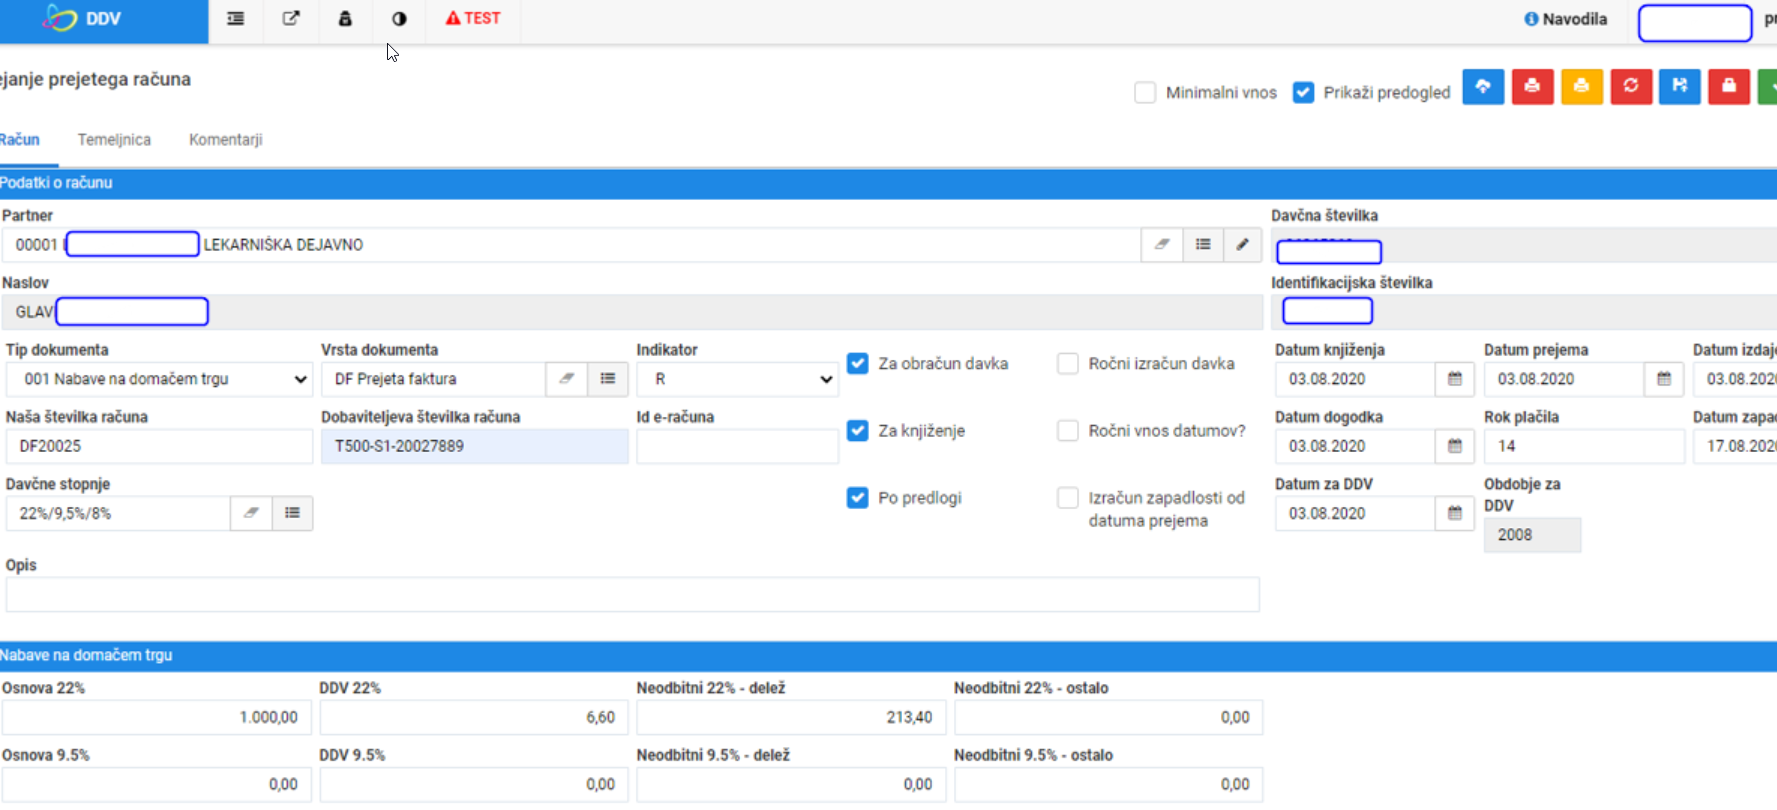1777x810 pixels.
Task: Open the Tip dokumenta dropdown
Action: click(159, 379)
